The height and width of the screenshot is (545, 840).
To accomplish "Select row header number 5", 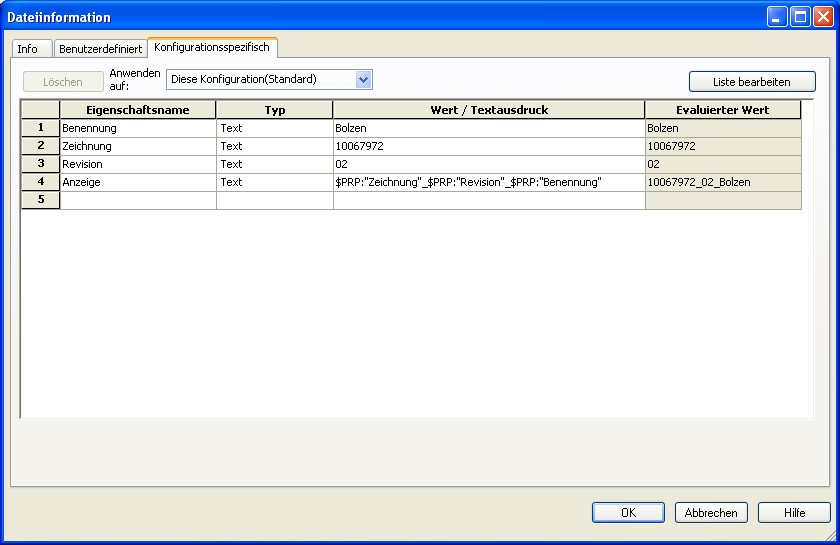I will 41,200.
